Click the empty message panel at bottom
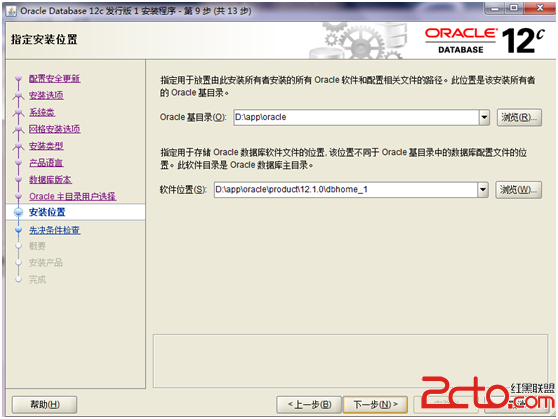558x419 pixels. pos(350,361)
